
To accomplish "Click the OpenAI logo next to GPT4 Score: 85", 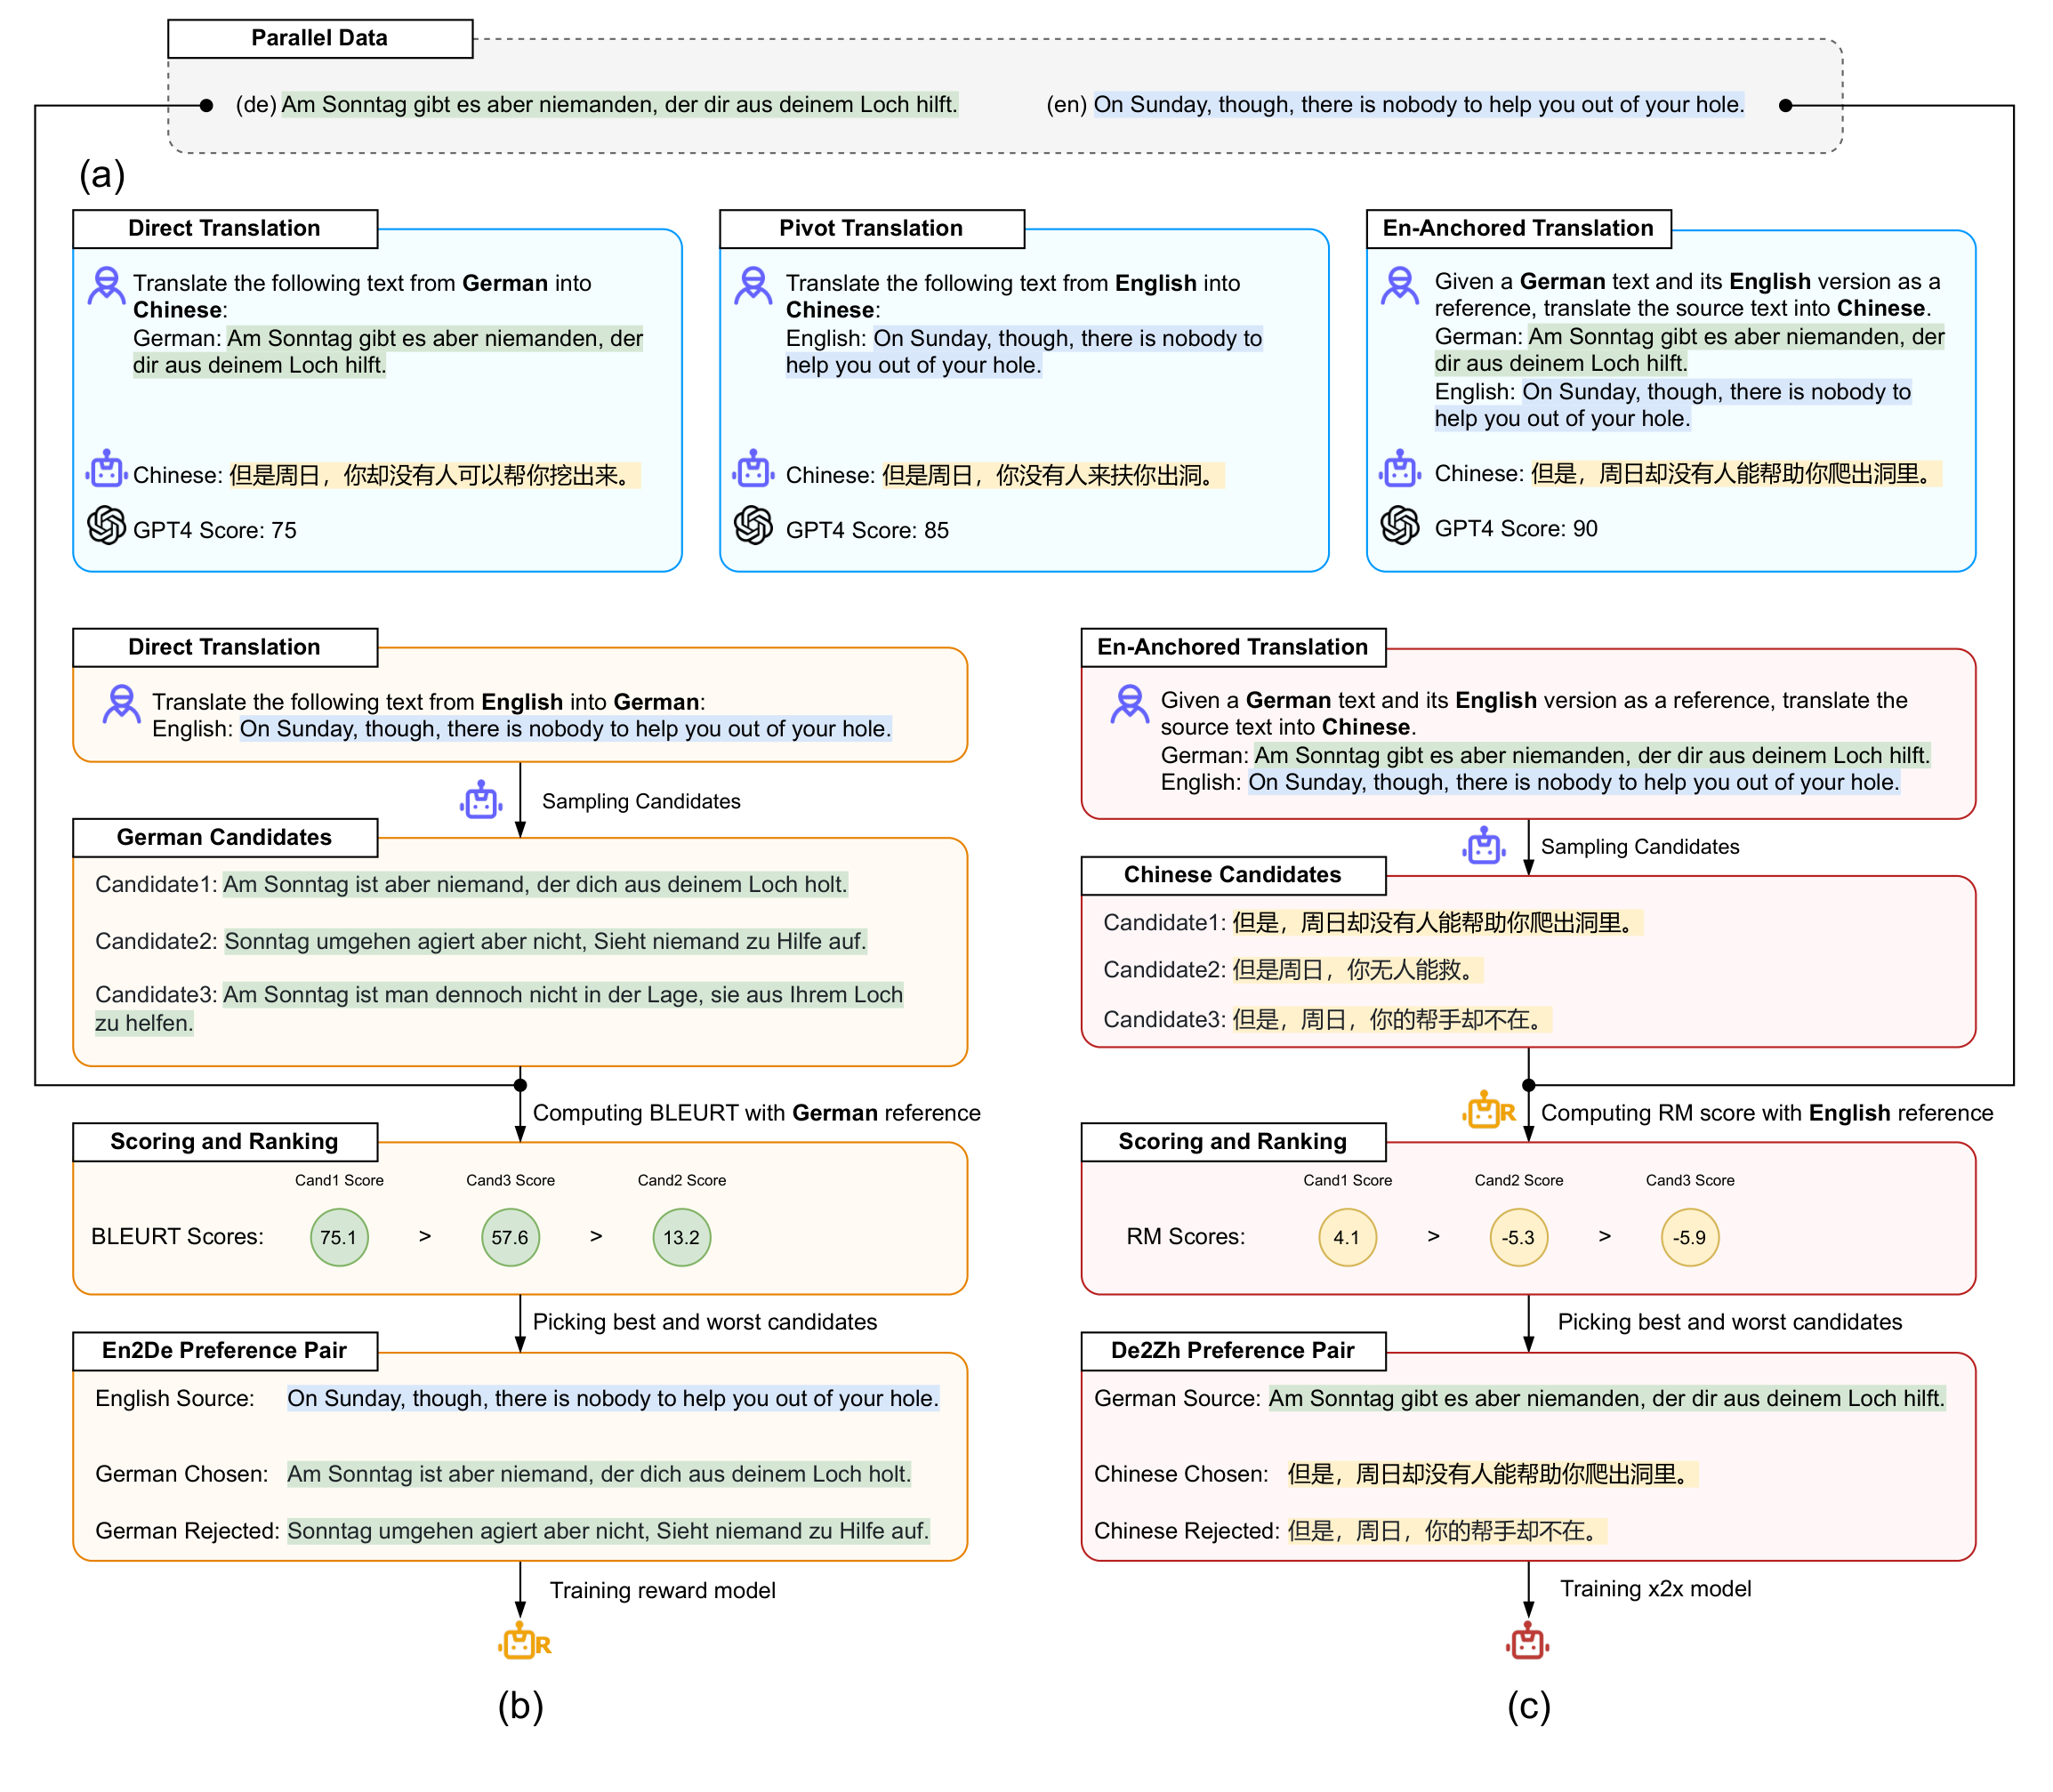I will (x=753, y=525).
